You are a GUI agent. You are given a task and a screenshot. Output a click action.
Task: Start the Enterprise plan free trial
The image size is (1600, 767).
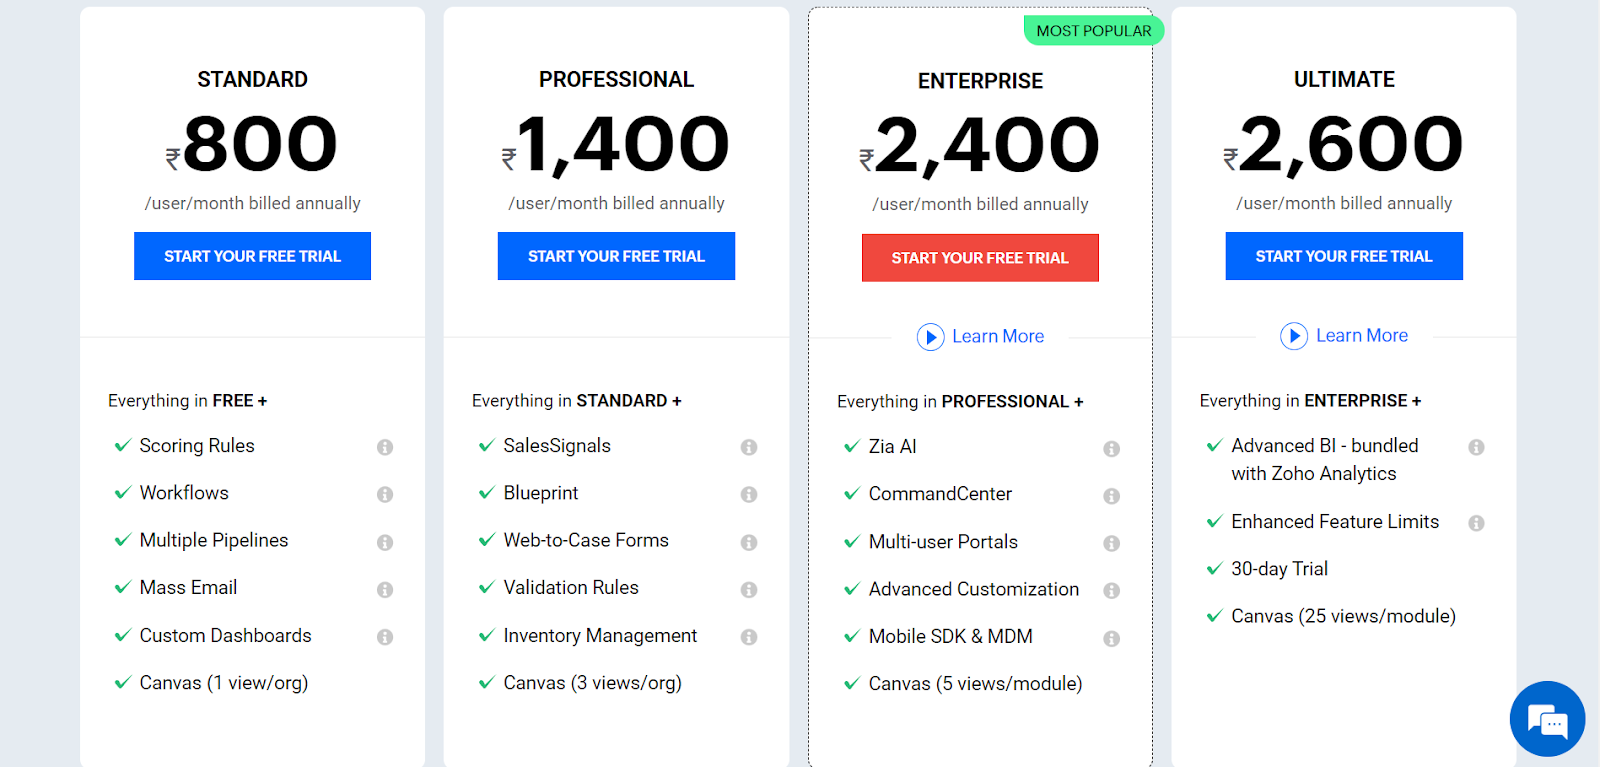coord(980,258)
